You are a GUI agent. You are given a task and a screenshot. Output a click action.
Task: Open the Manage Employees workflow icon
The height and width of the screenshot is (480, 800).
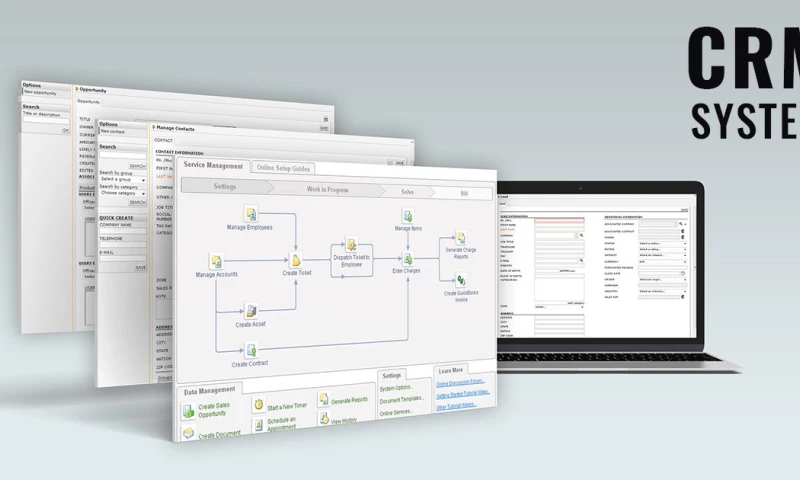251,213
